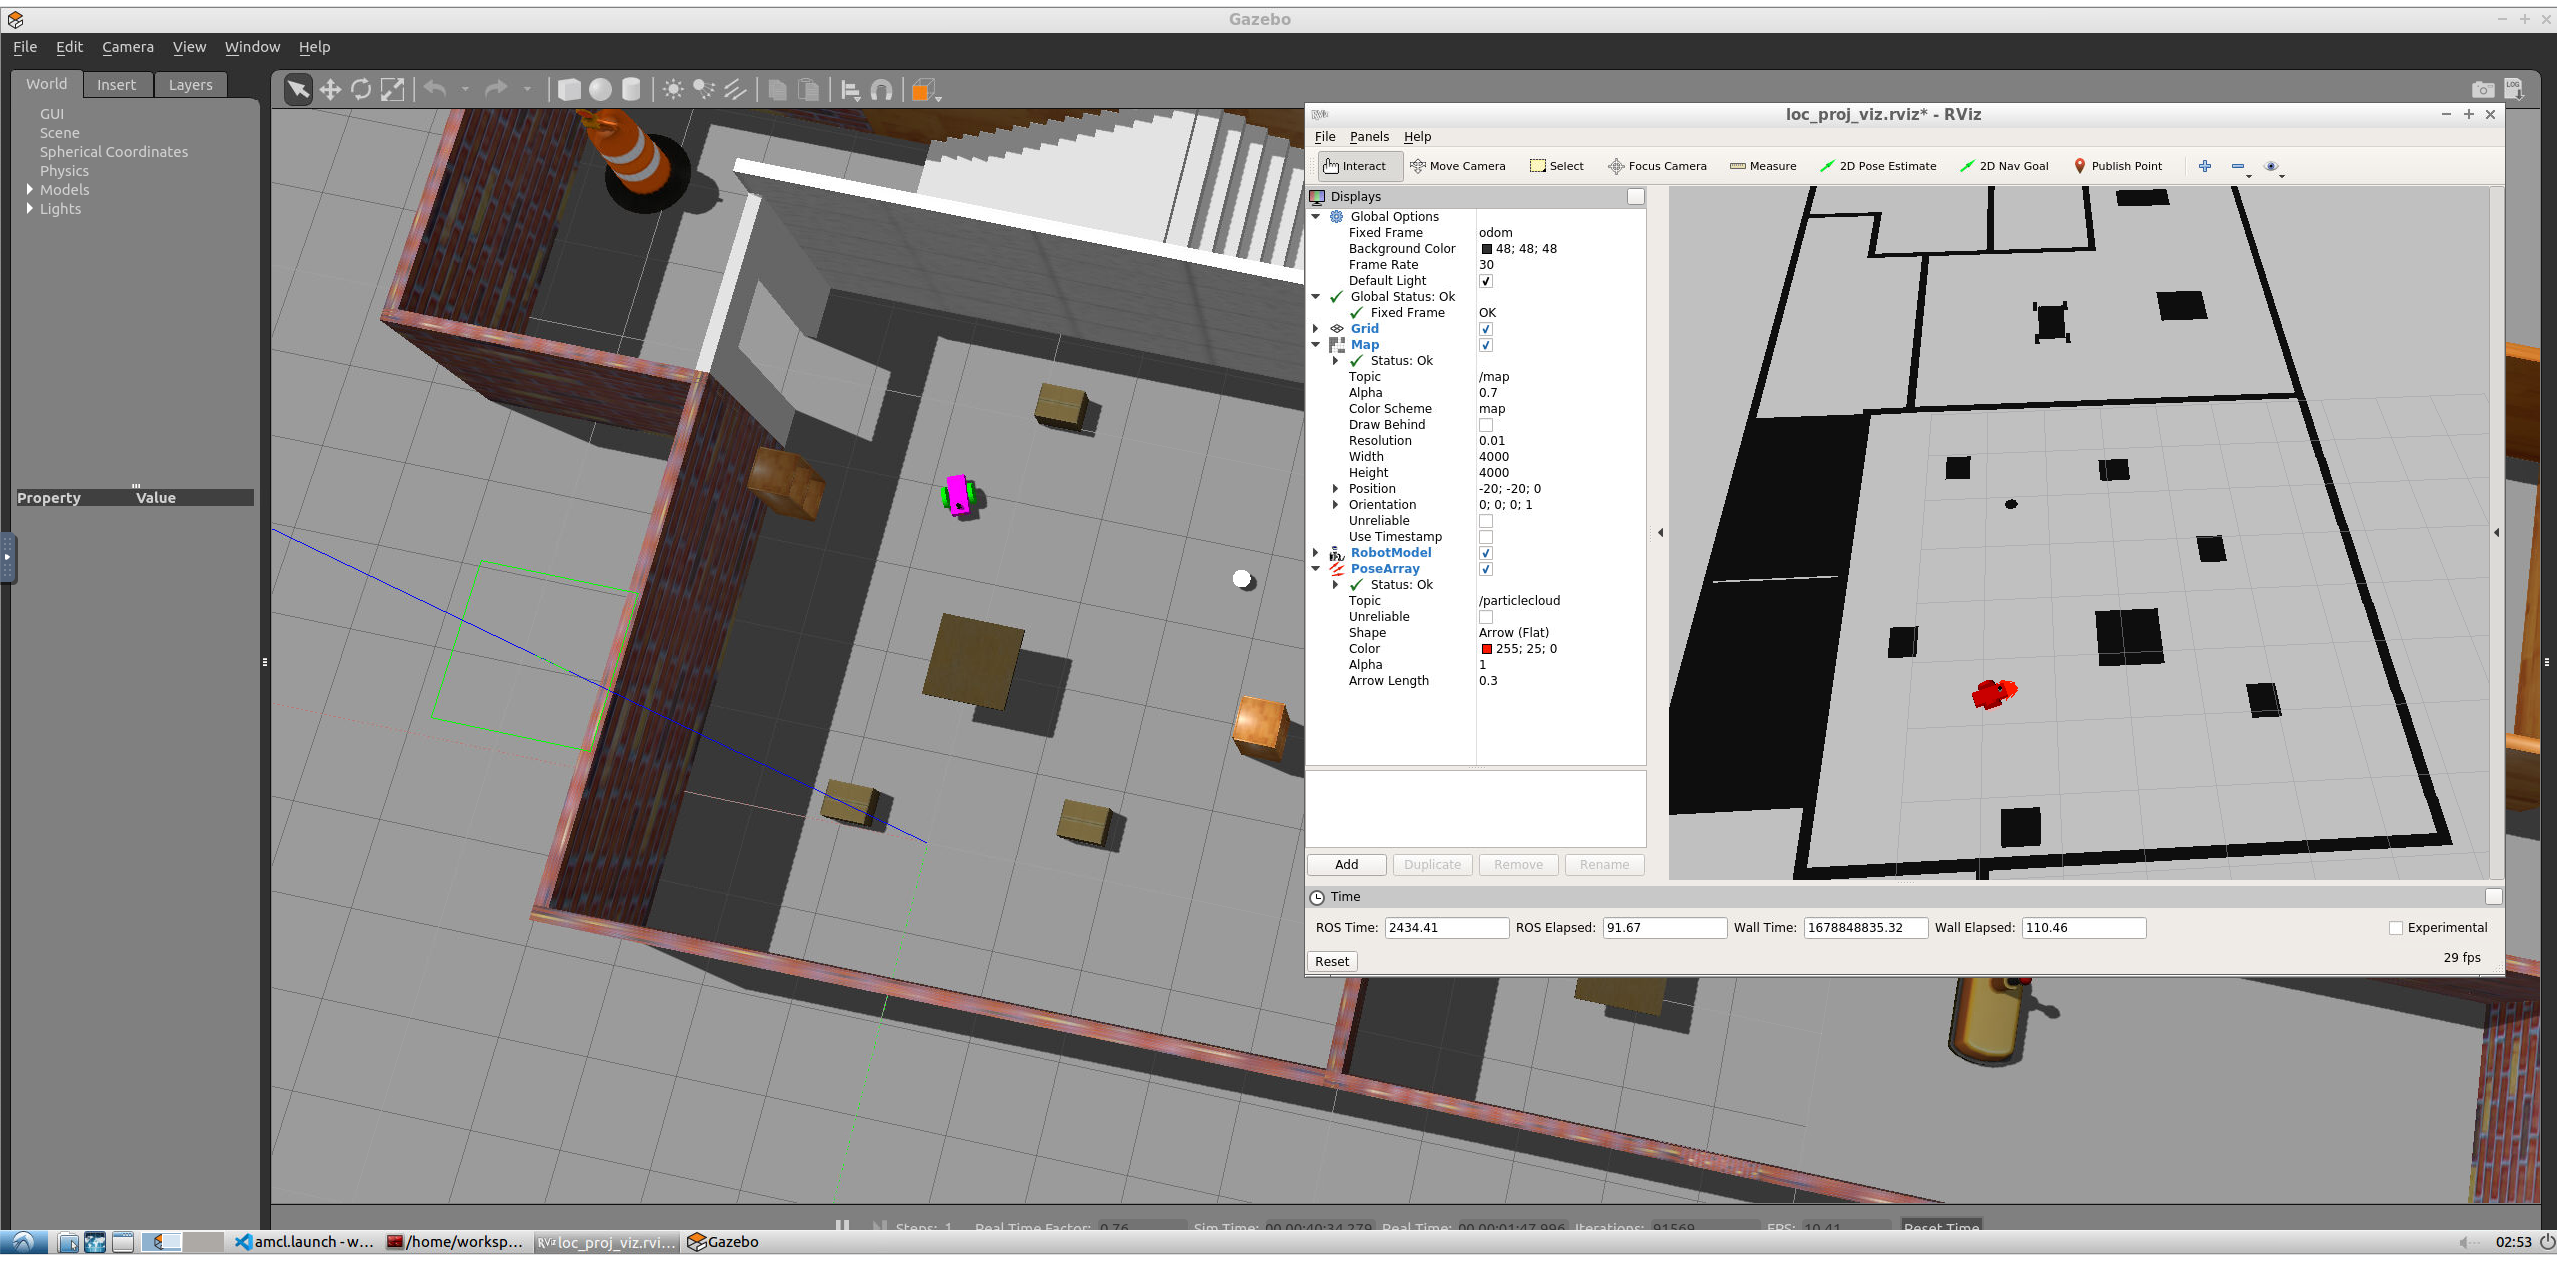Screen dimensions: 2557x1261
Task: Click the Redo arrow in Gazebo toolbar
Action: click(x=496, y=90)
